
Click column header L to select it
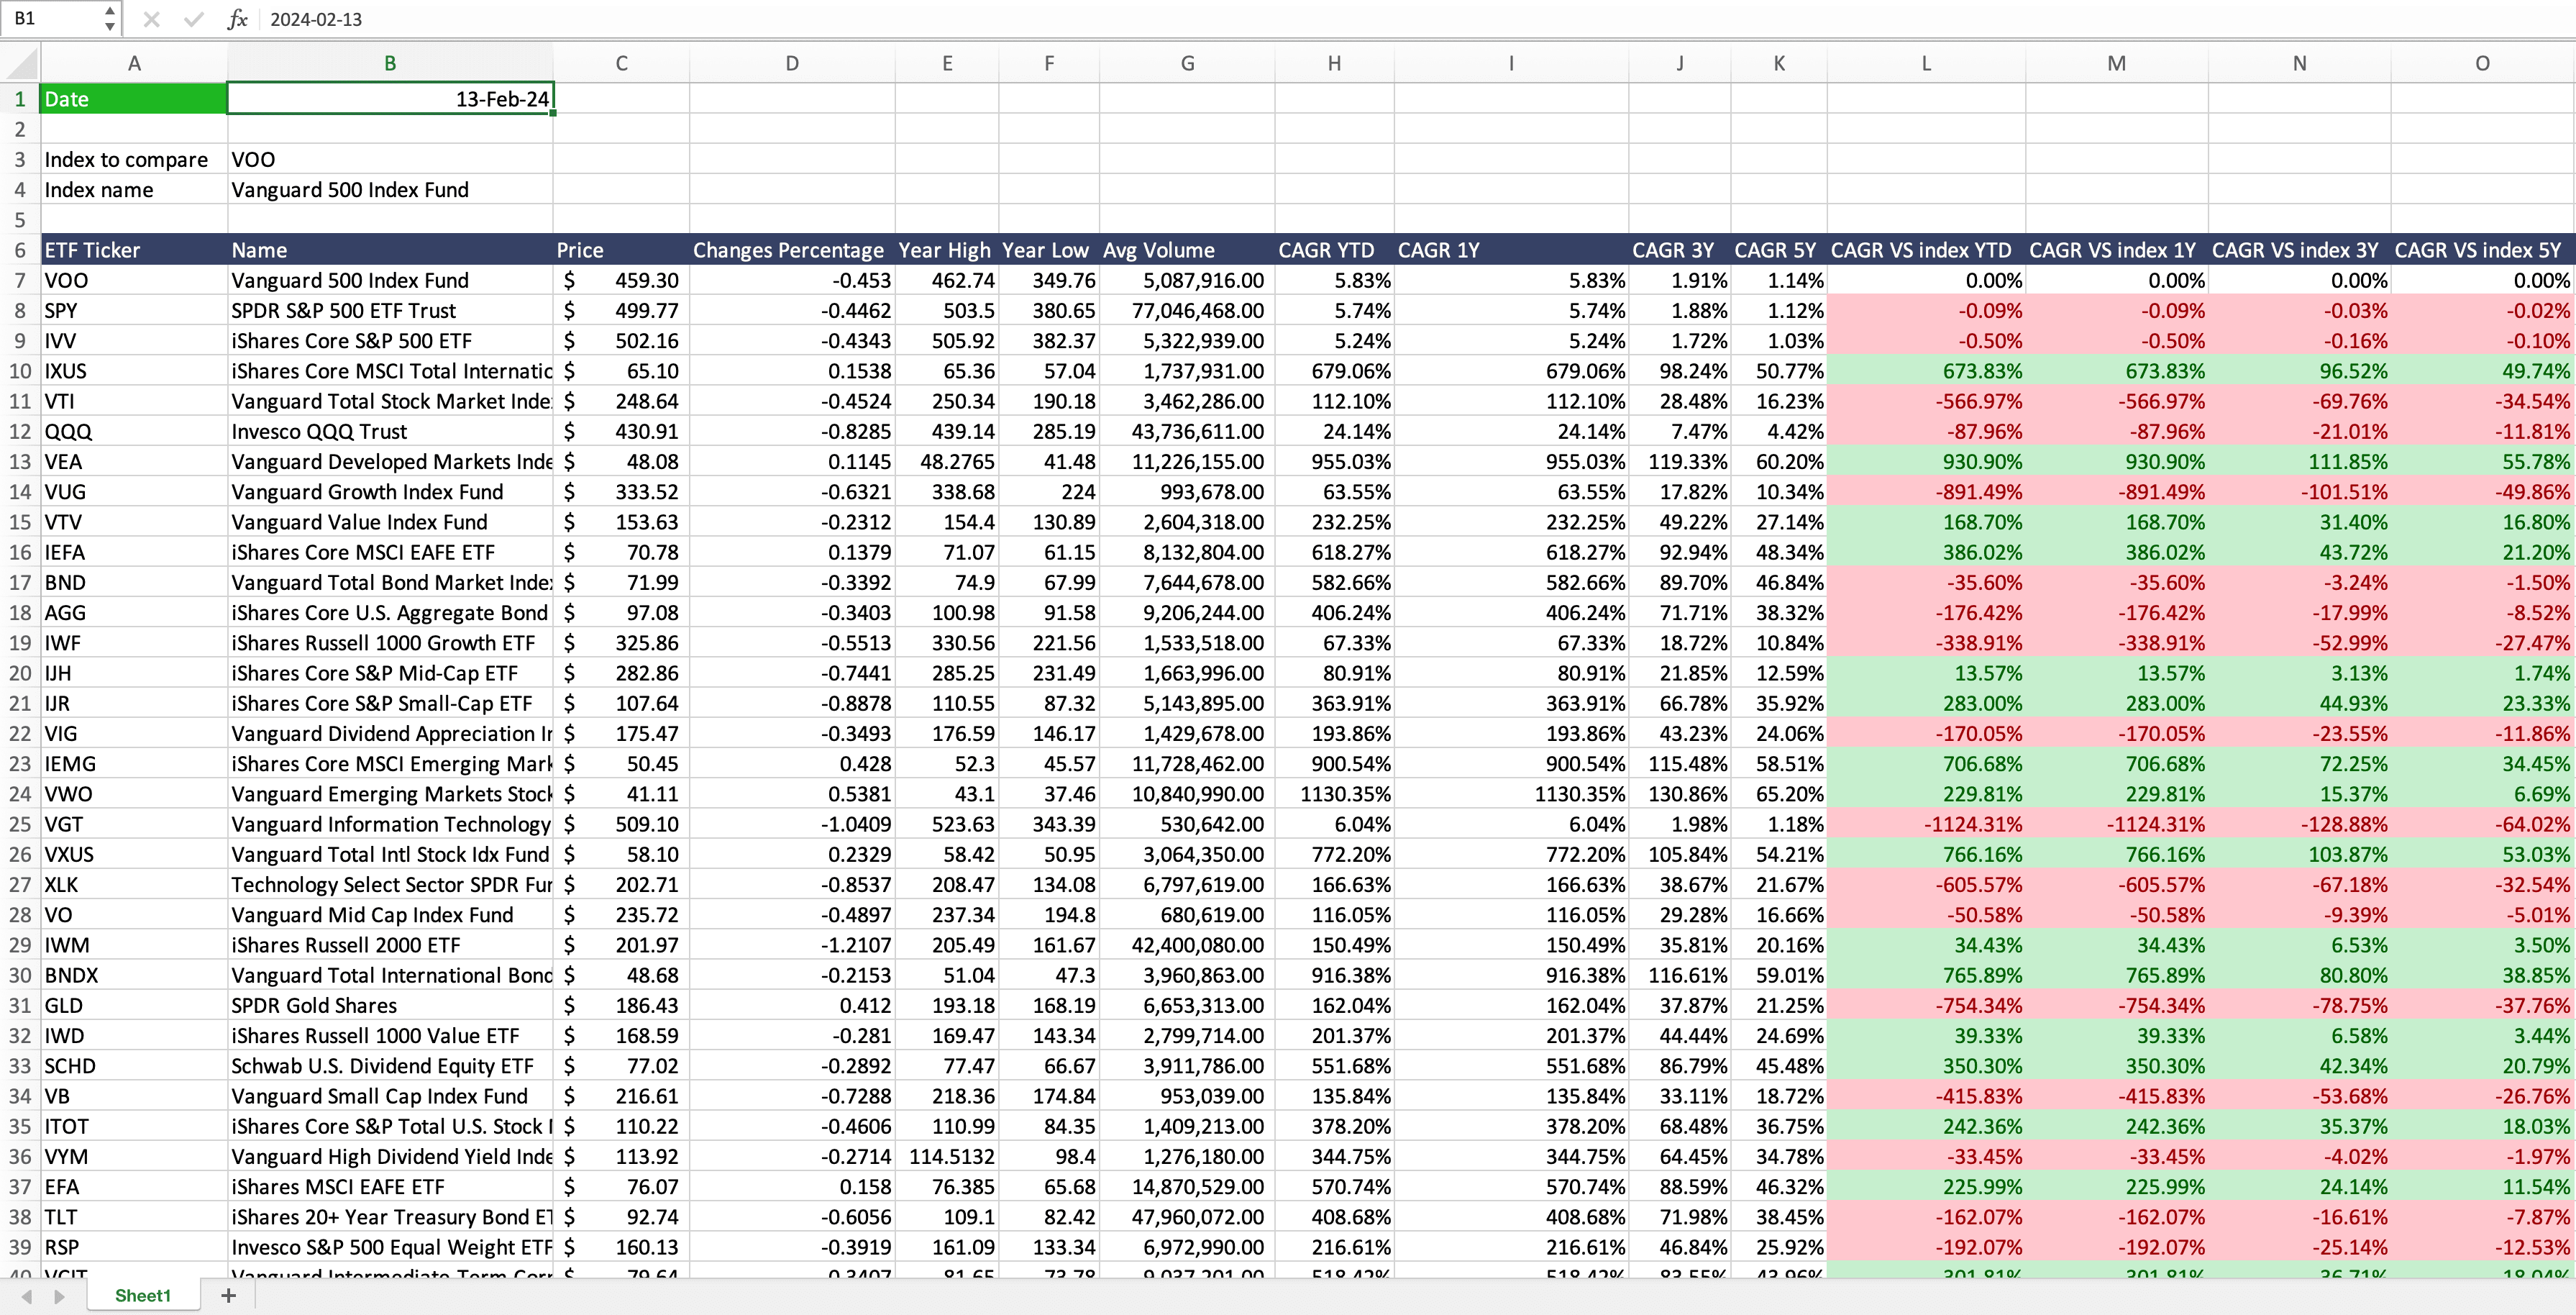[1925, 62]
